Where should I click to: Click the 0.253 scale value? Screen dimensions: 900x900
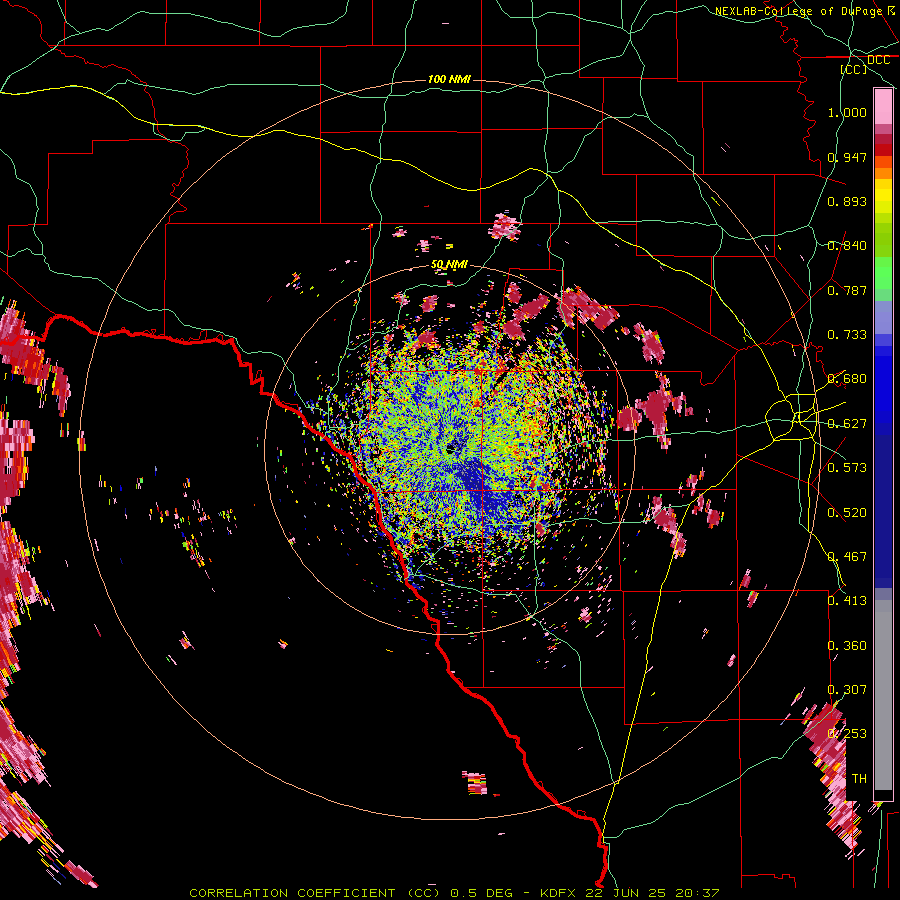847,734
